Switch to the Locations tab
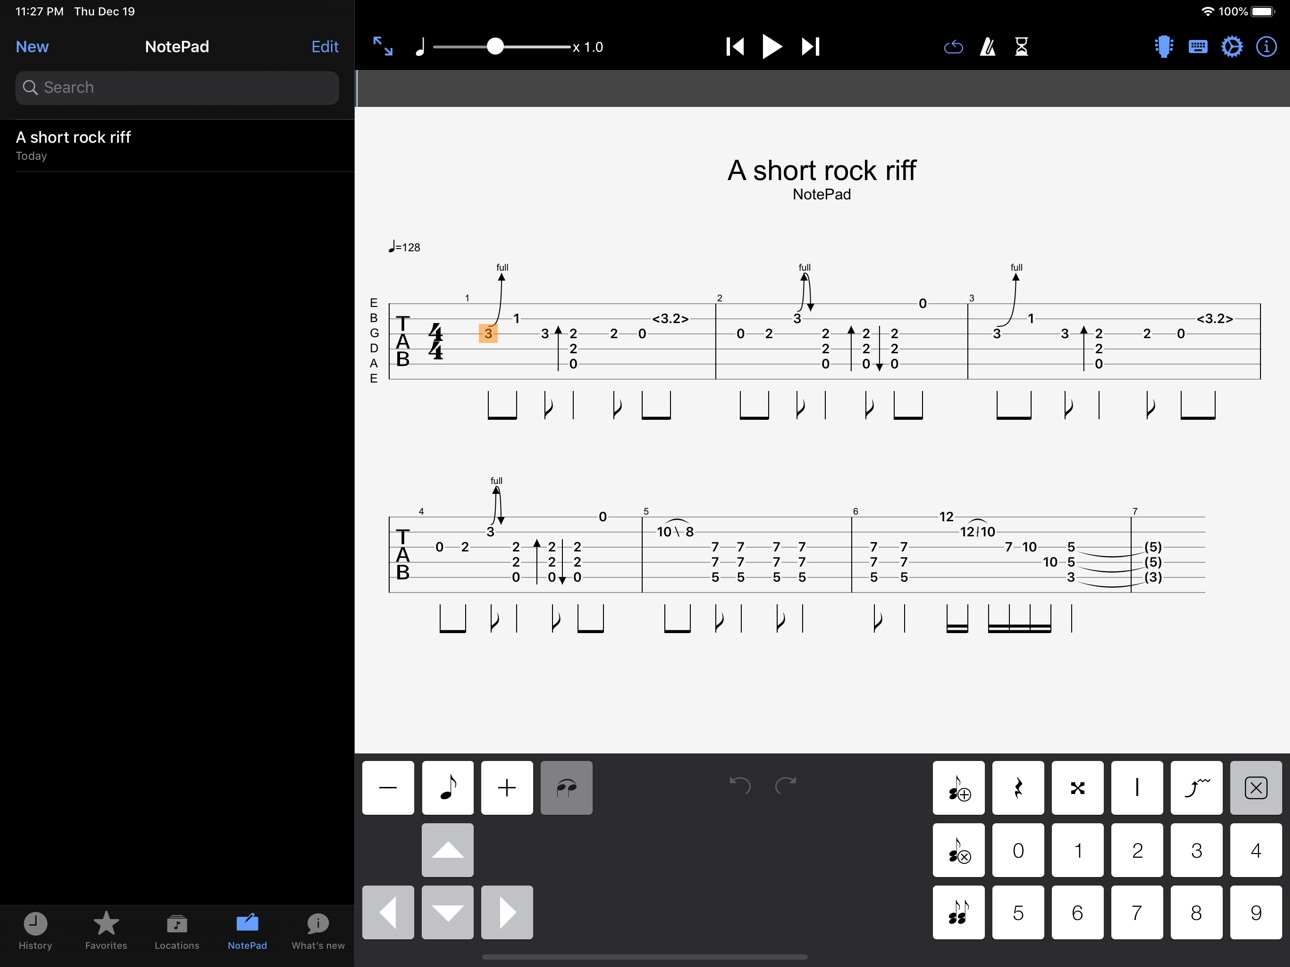Image resolution: width=1290 pixels, height=967 pixels. coord(177,931)
